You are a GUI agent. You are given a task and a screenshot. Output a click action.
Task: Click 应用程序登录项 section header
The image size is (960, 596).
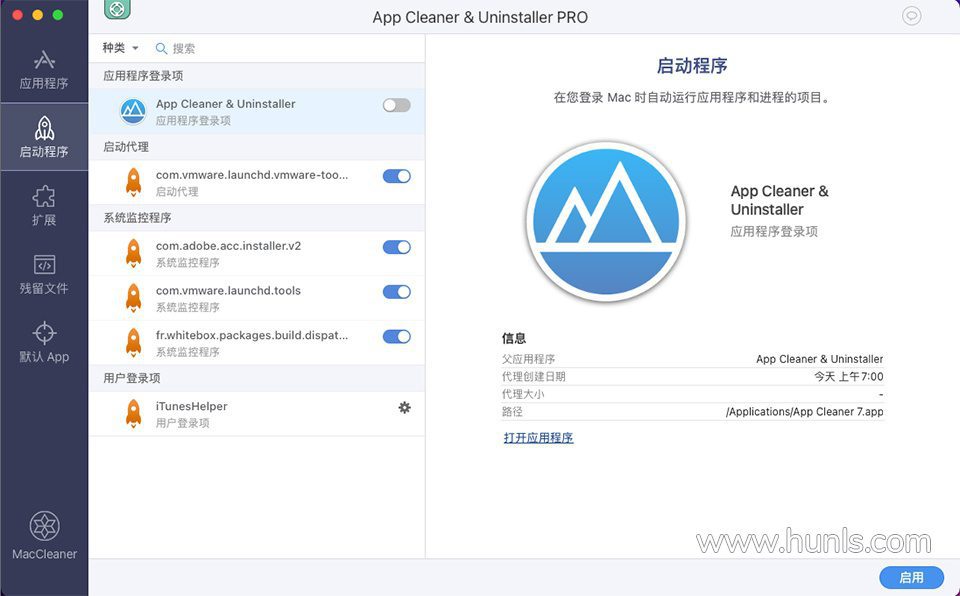pos(143,76)
